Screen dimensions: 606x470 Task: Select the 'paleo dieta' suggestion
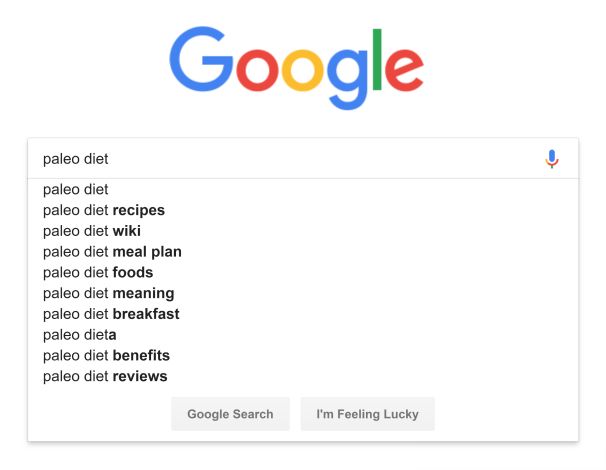(x=80, y=335)
